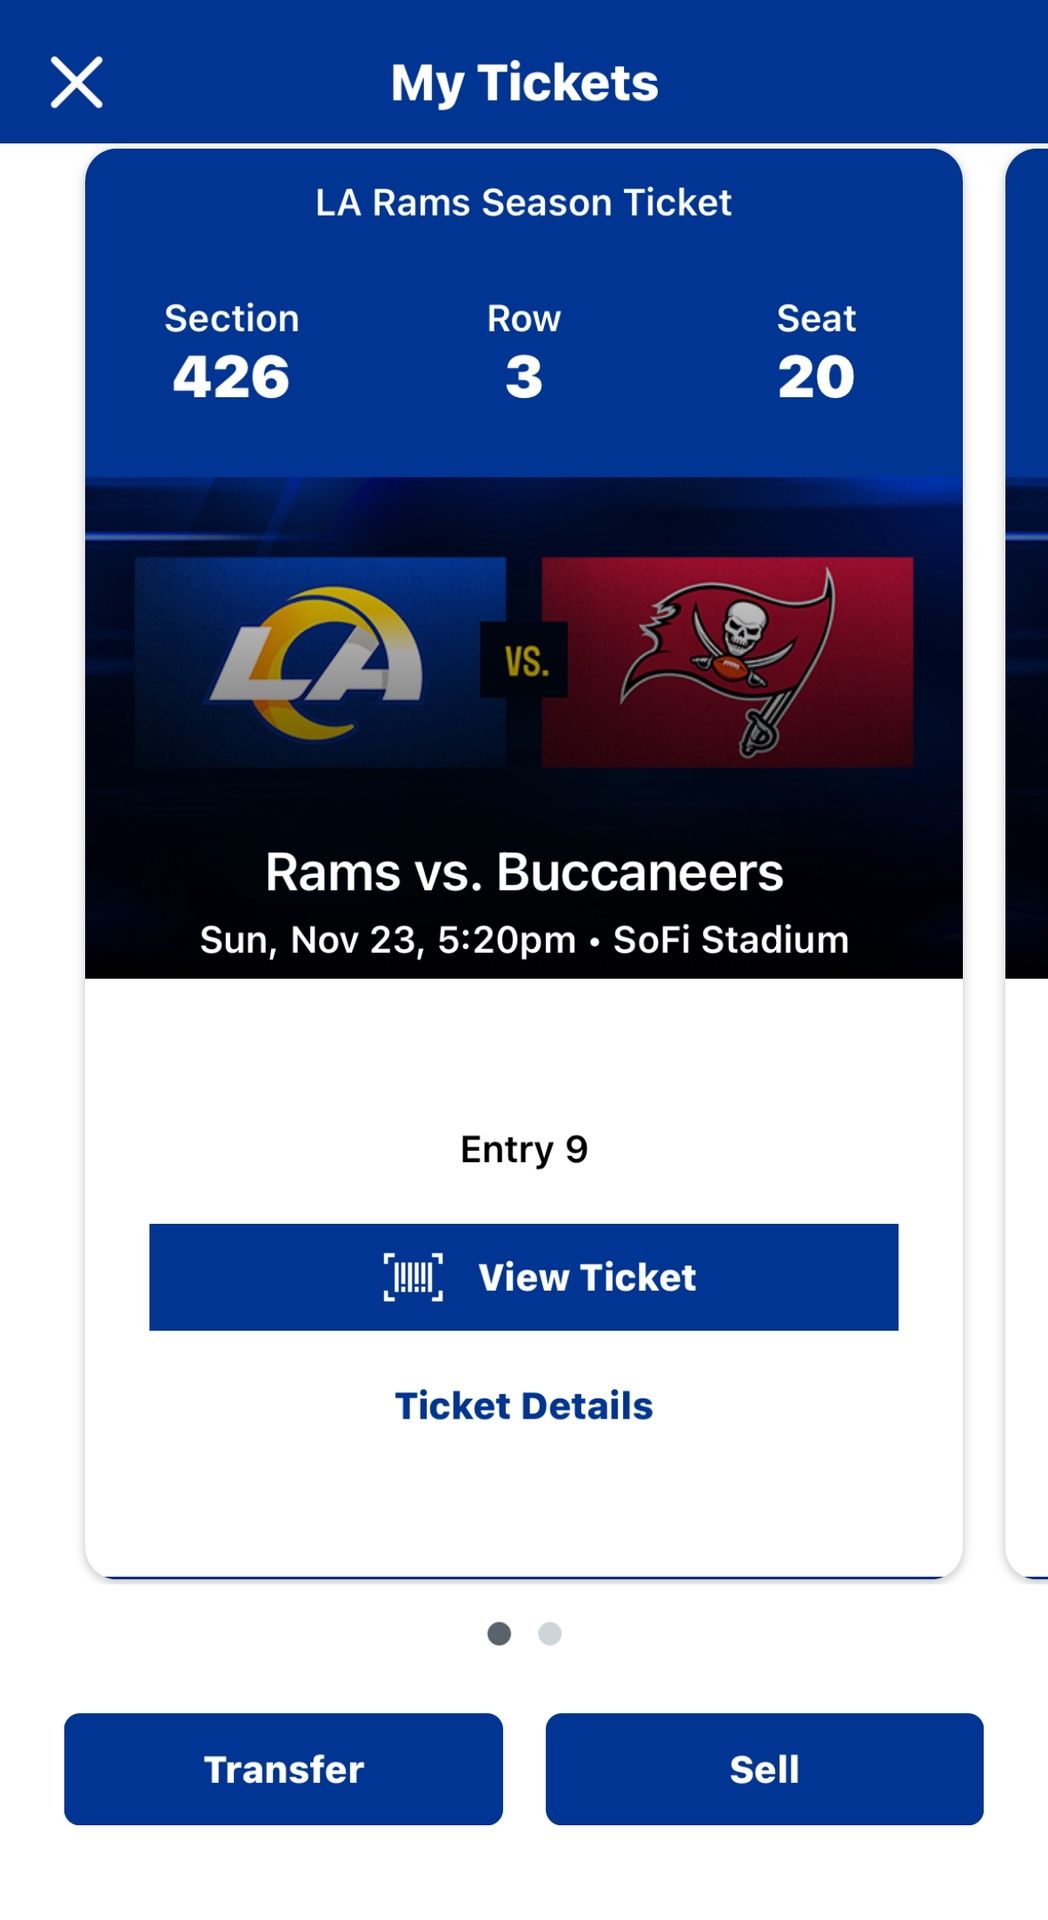Screen dimensions: 1048x1920
Task: Select the Seat 20 value
Action: click(817, 377)
